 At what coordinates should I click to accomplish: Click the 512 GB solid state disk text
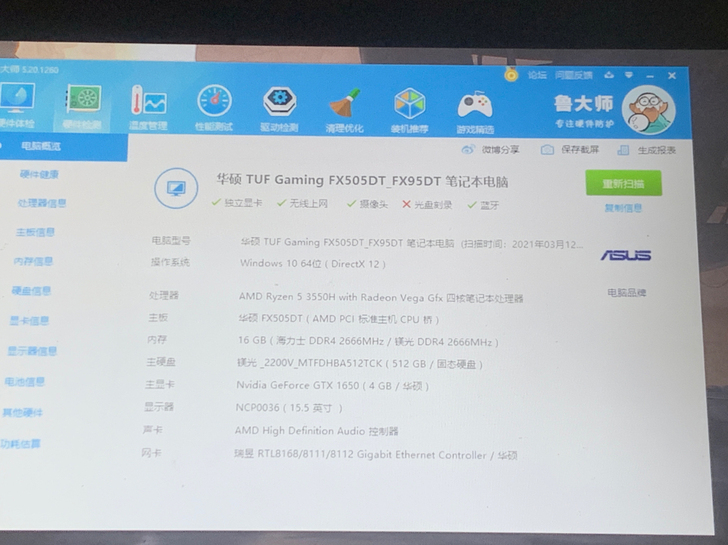[x=360, y=363]
